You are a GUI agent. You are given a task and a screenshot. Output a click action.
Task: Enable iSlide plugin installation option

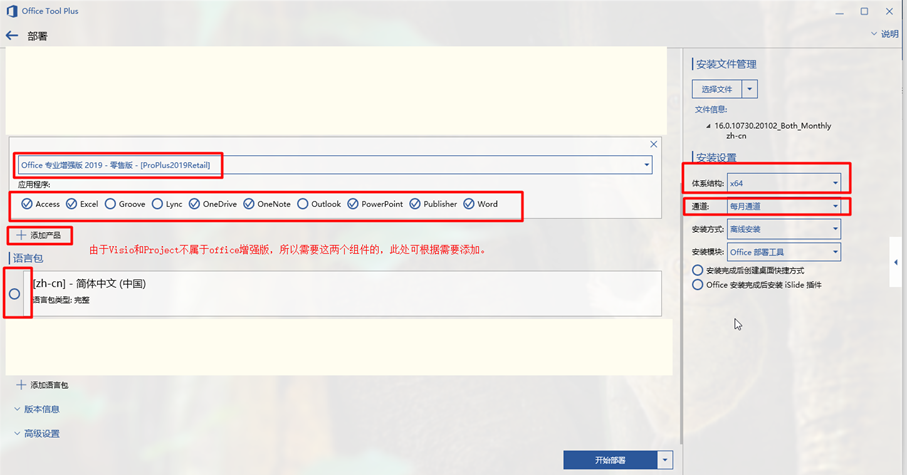click(x=698, y=285)
